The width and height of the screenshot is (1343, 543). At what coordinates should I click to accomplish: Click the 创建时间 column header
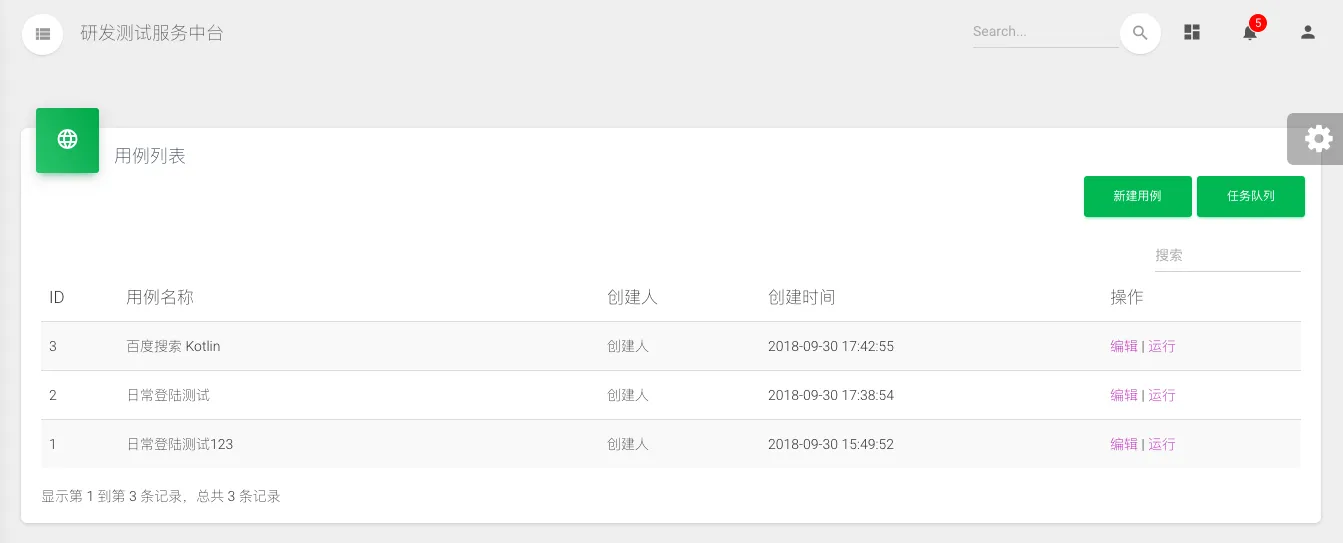point(801,297)
